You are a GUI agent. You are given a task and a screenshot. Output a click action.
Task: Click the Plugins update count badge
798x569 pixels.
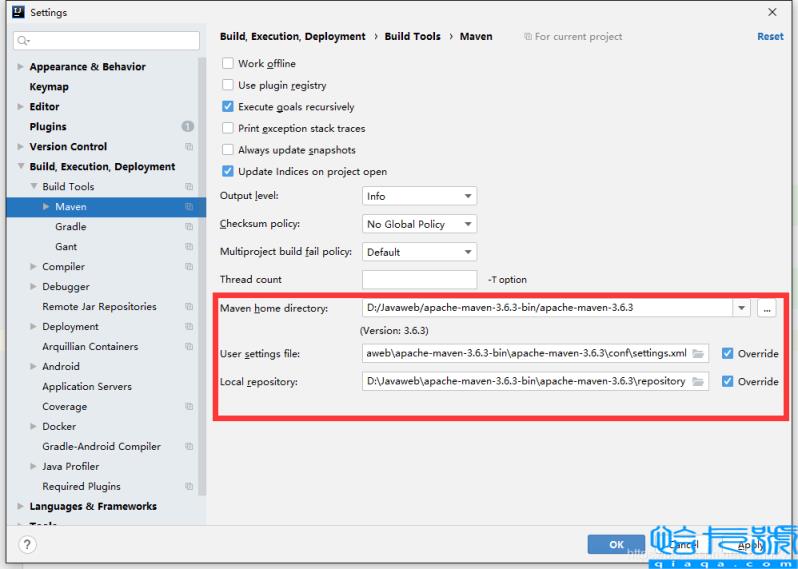[188, 127]
